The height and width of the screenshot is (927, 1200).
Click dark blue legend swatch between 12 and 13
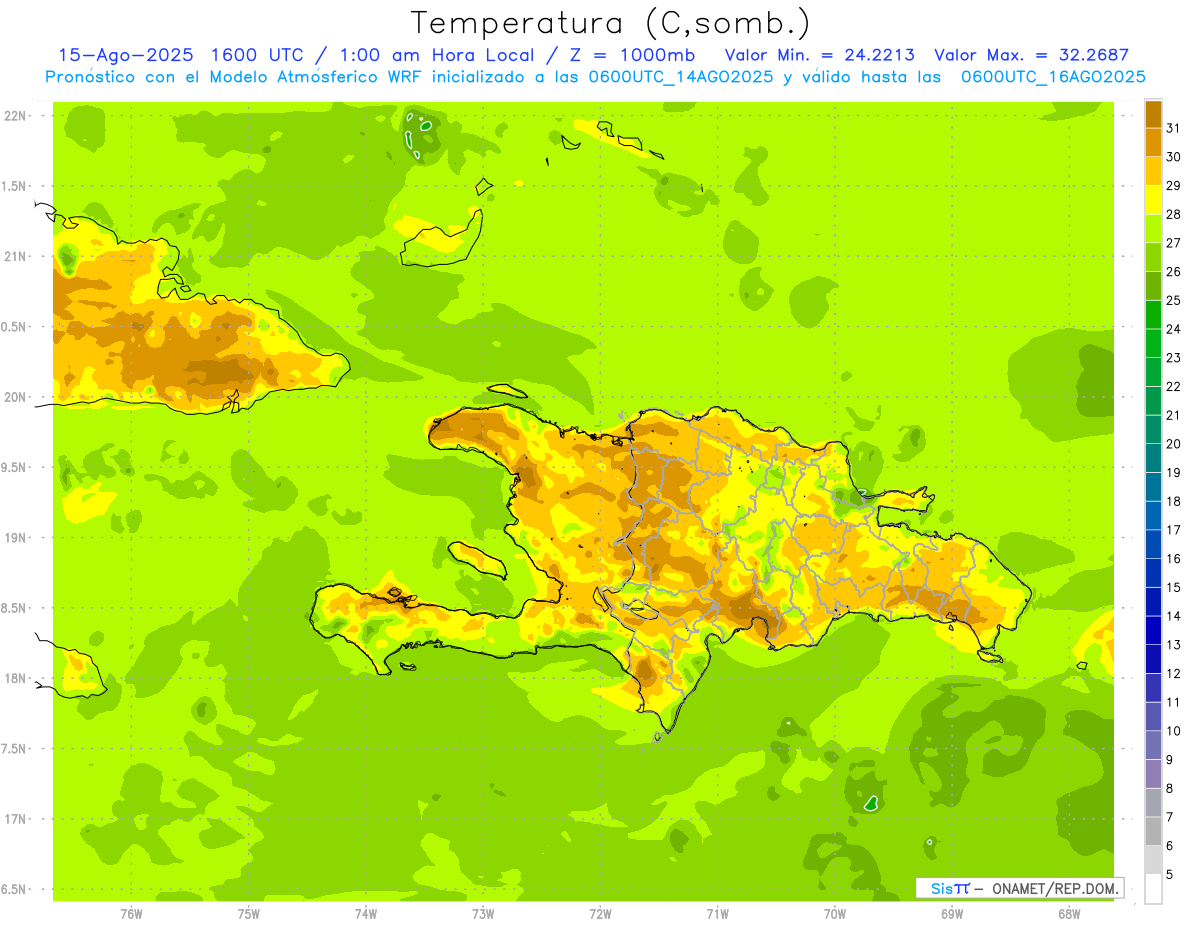click(x=1153, y=659)
